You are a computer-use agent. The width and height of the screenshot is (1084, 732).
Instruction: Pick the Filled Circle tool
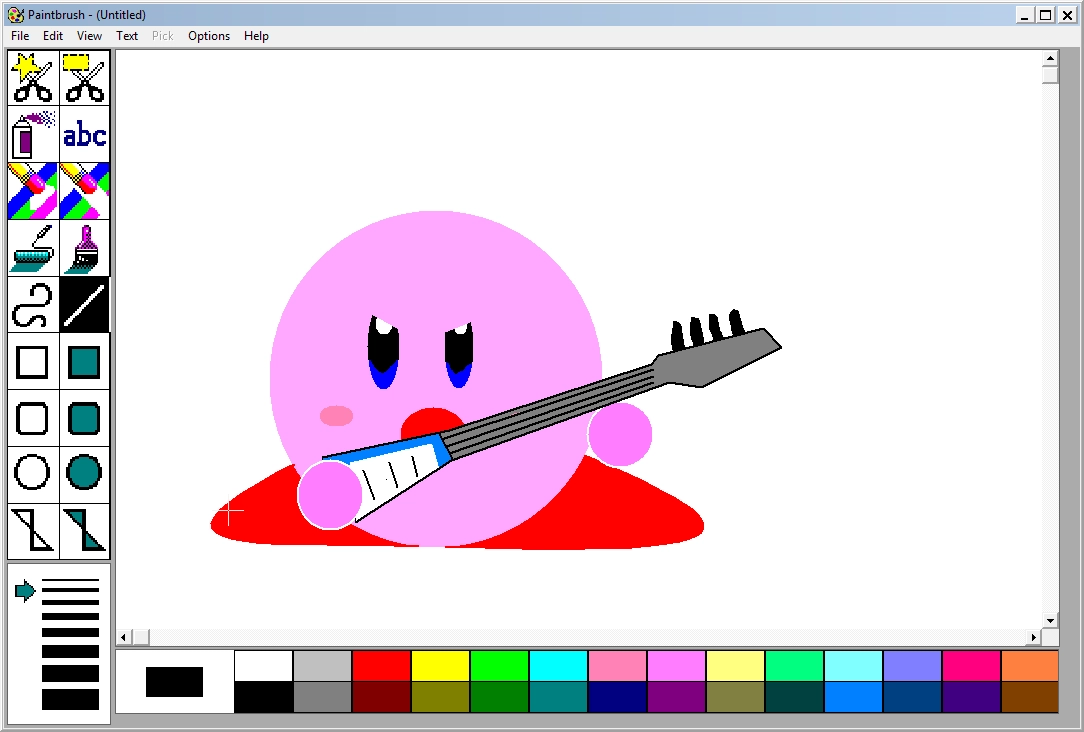(x=84, y=474)
